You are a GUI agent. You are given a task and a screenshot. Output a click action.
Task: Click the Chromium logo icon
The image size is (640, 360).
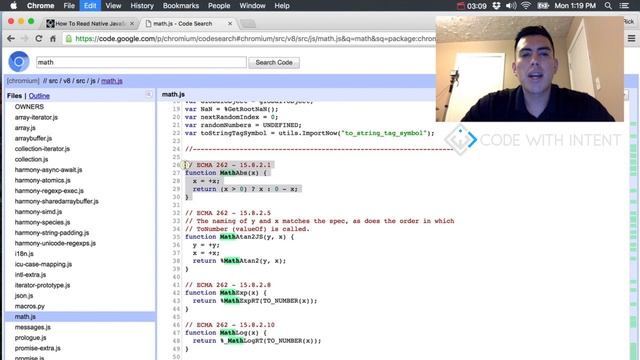tap(19, 62)
